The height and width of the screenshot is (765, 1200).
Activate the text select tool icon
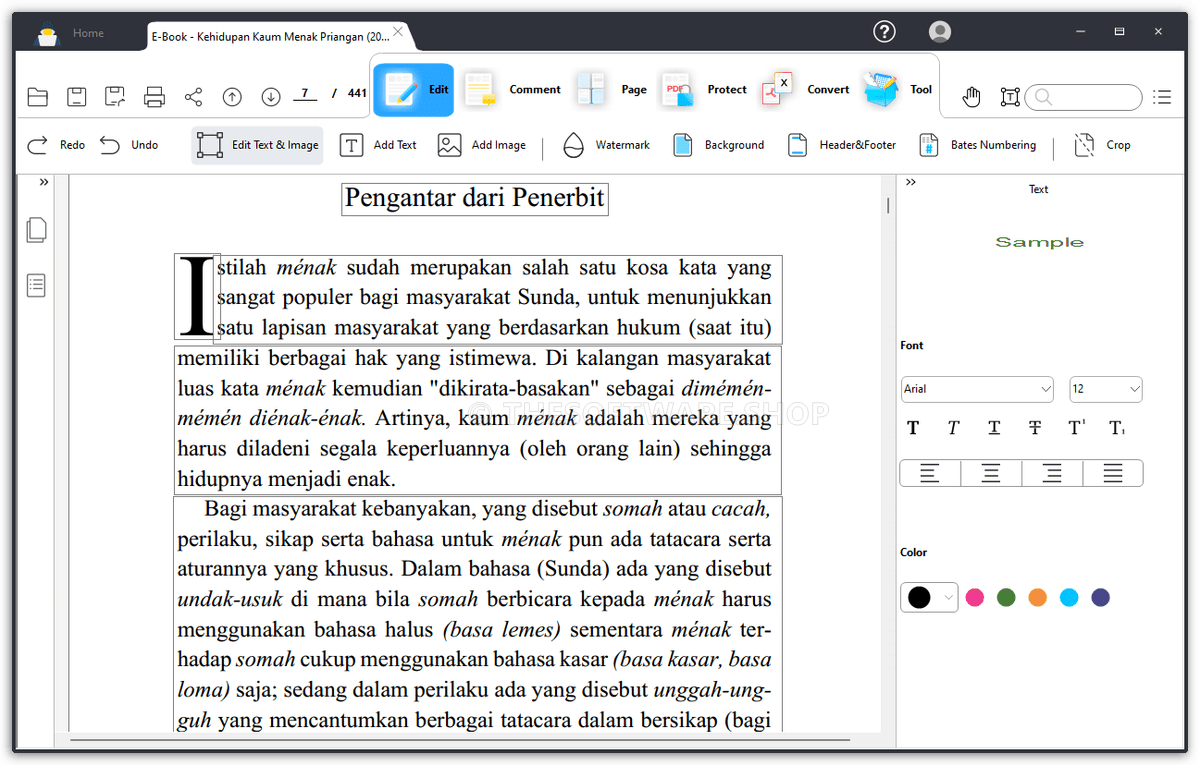coord(1010,97)
